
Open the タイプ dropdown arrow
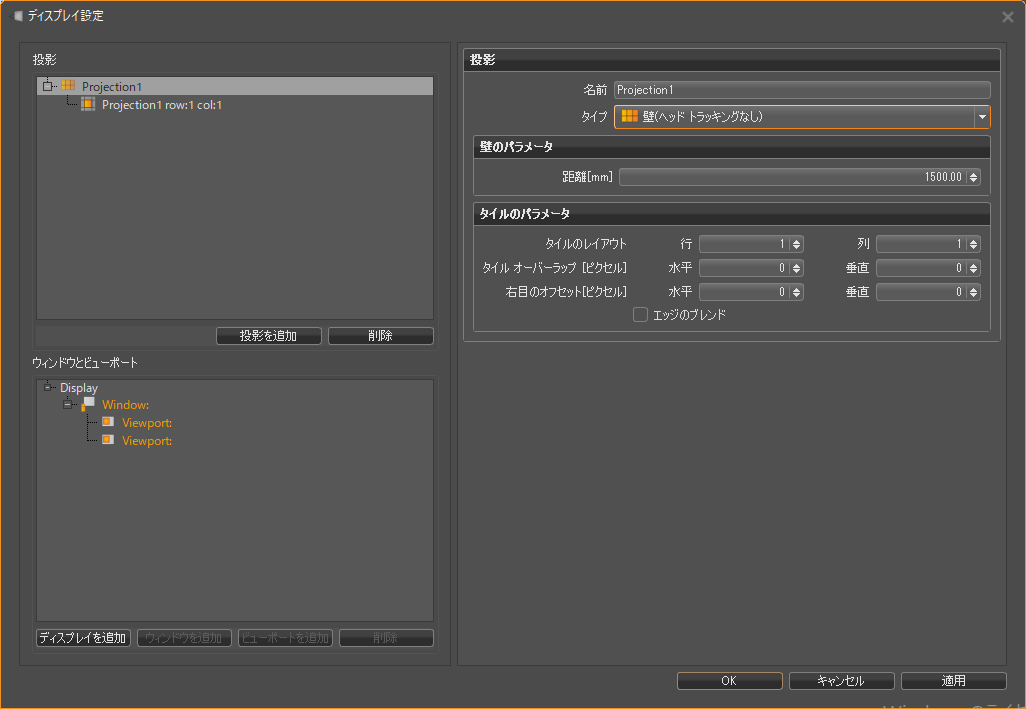[x=982, y=117]
